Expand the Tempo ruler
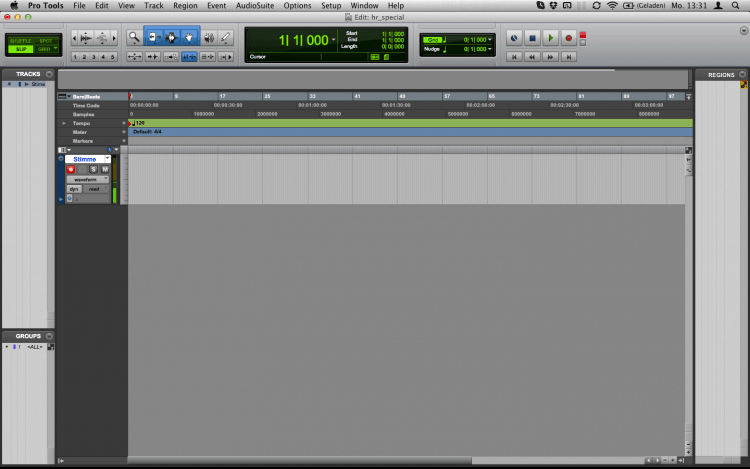The image size is (750, 469). point(64,123)
